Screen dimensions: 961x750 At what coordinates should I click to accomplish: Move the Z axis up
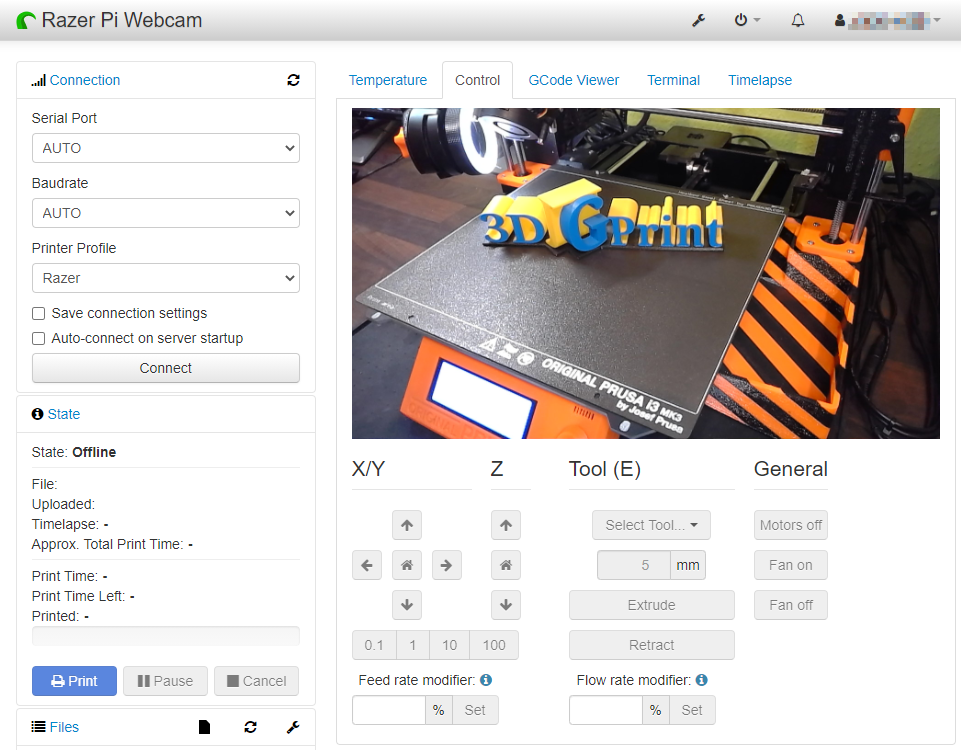pyautogui.click(x=506, y=525)
